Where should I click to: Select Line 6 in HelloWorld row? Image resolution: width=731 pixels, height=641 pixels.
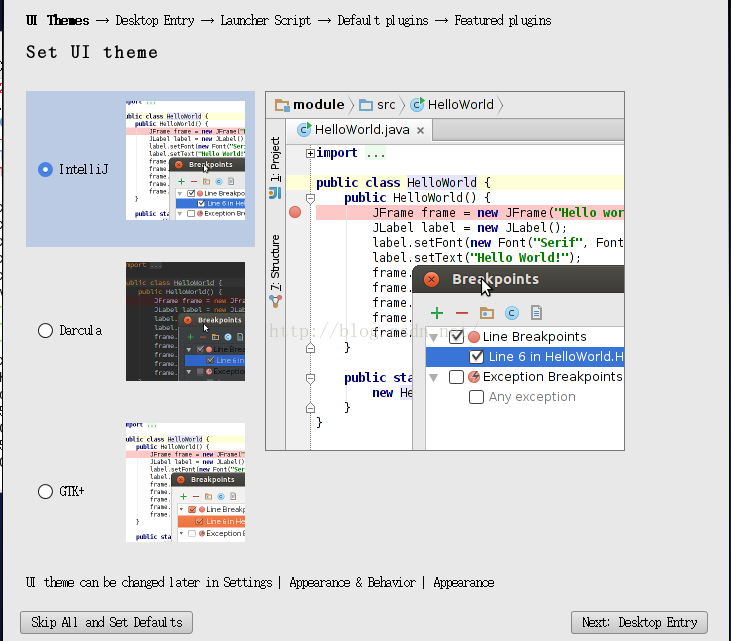[525, 357]
